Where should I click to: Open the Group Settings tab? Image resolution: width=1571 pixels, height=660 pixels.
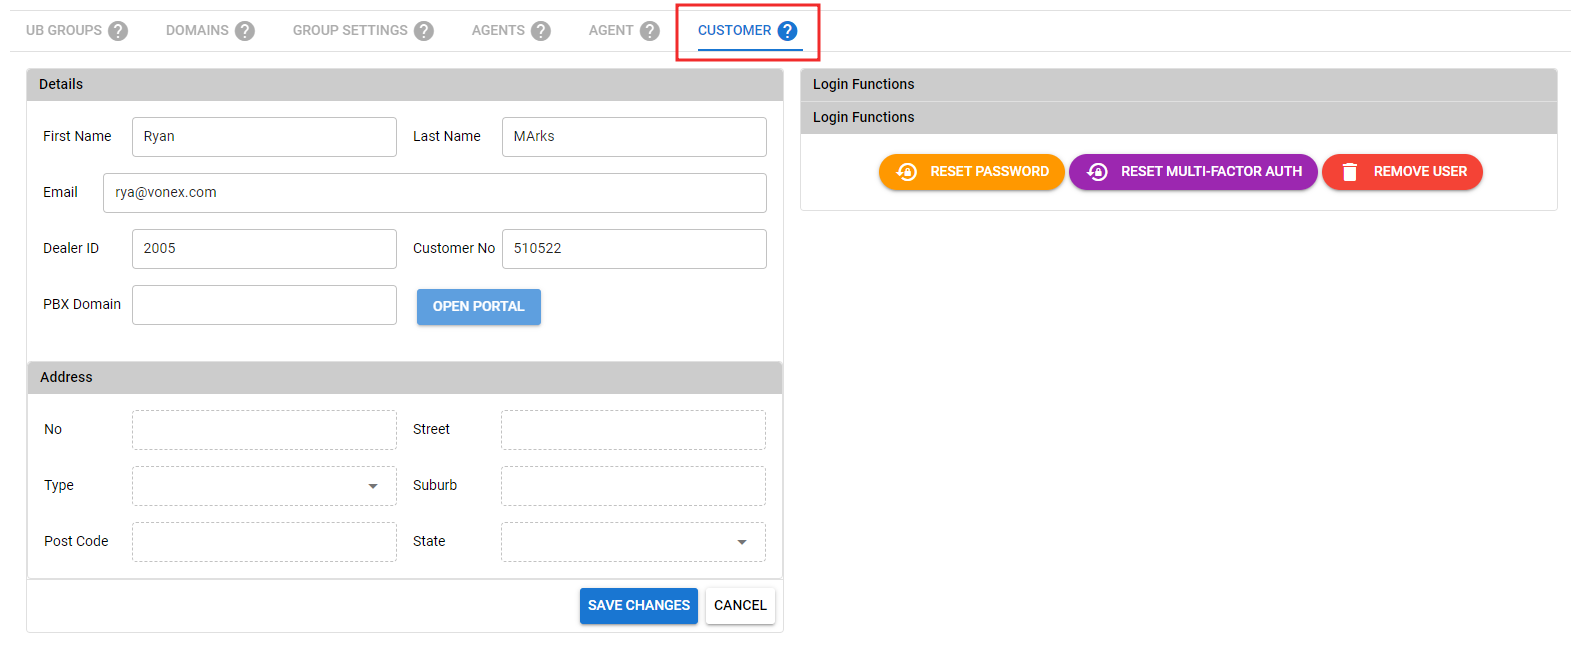(350, 31)
